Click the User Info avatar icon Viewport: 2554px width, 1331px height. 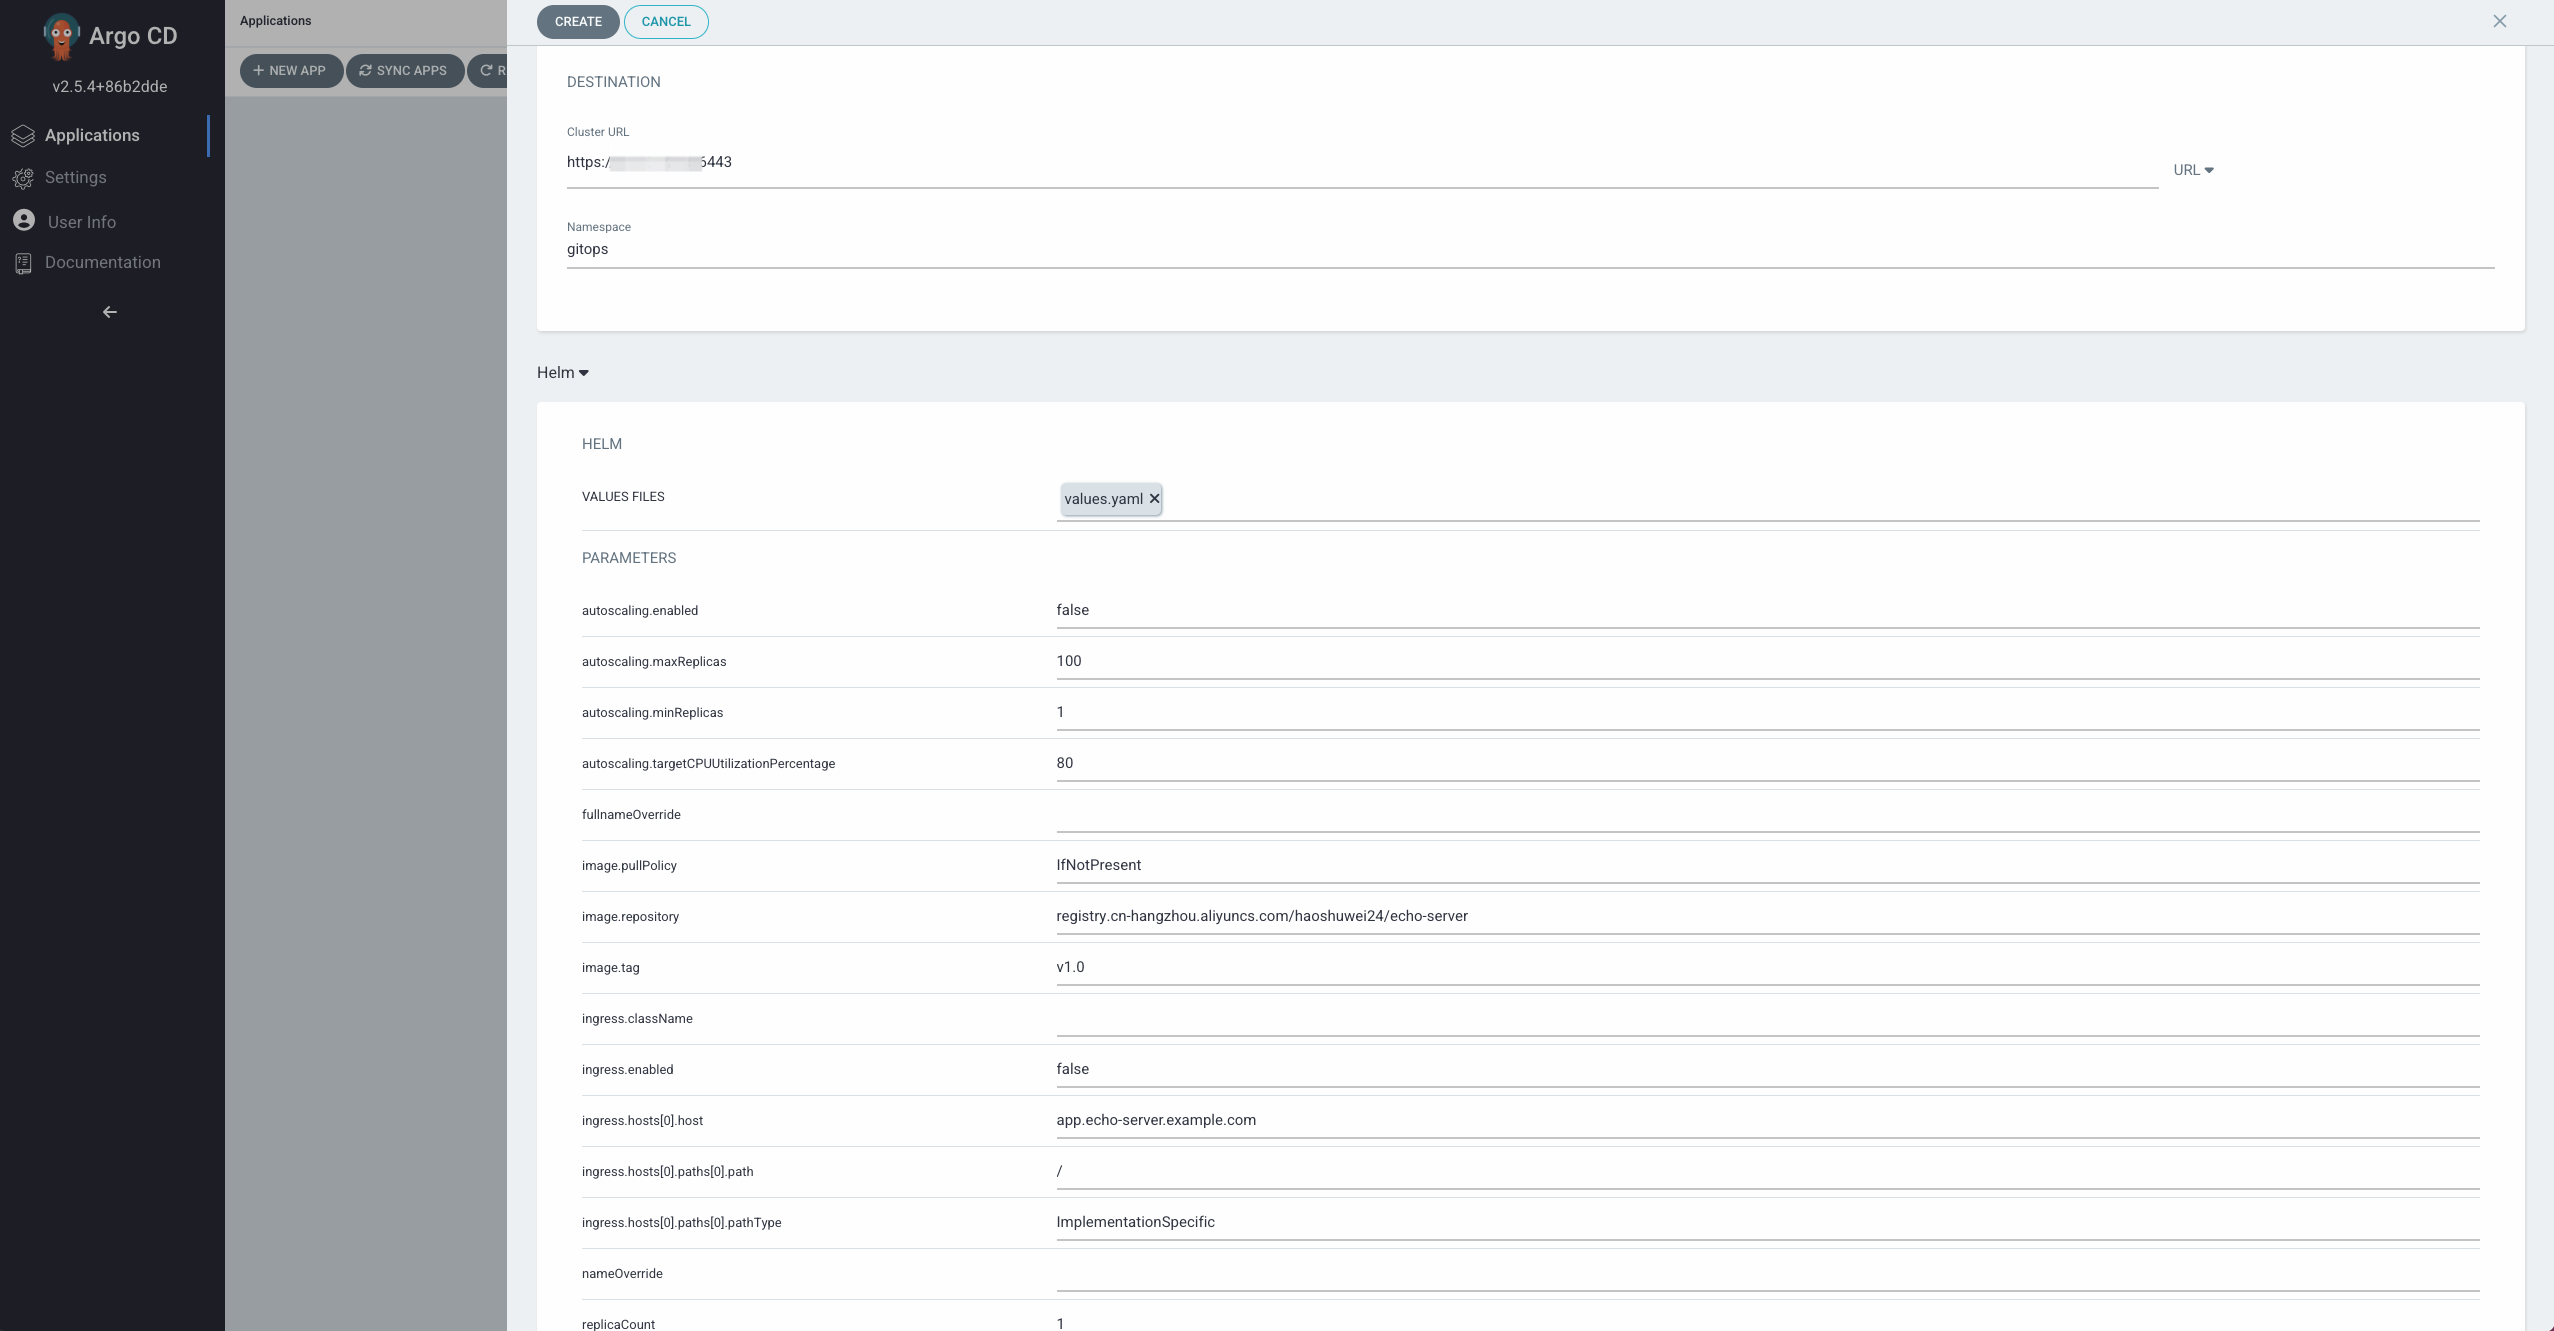pos(24,221)
